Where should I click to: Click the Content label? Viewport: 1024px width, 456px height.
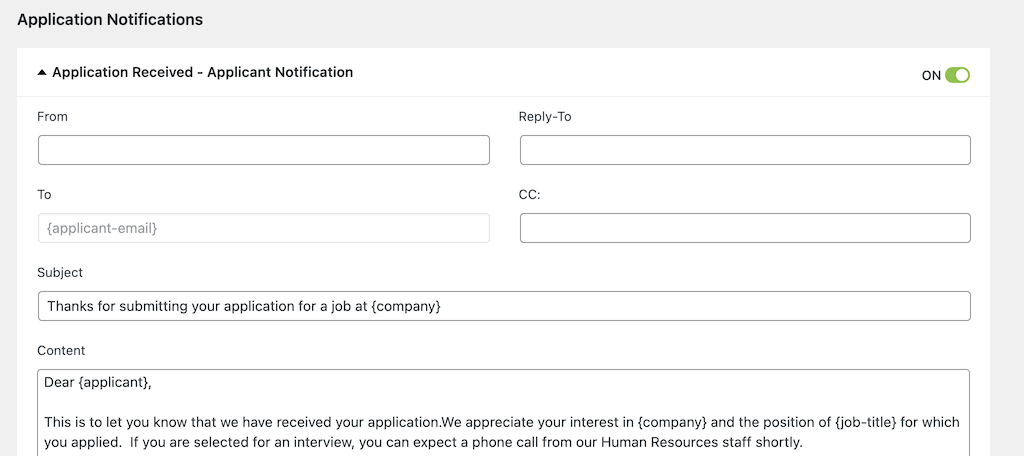point(61,350)
